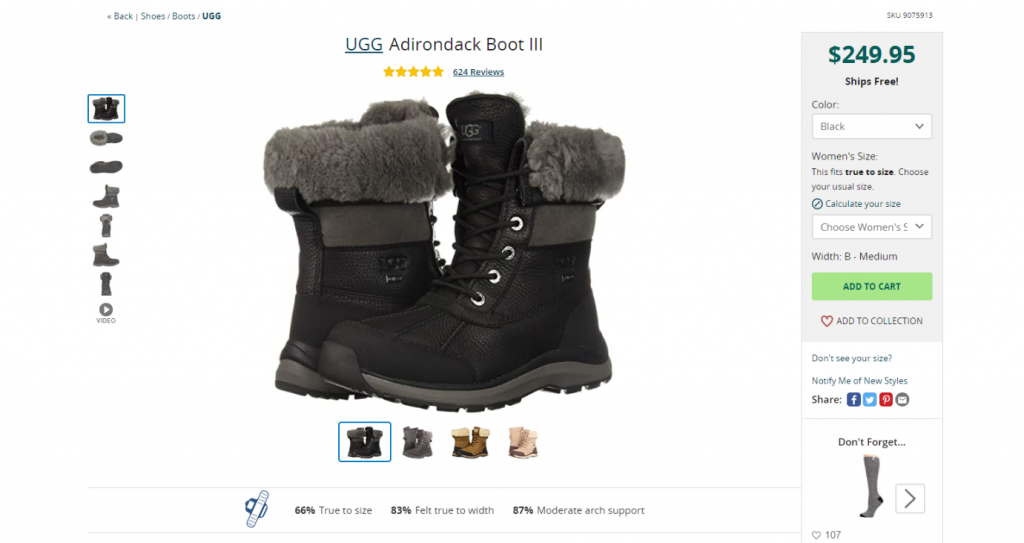Expand the Choose Women's Size dropdown
1024x543 pixels.
pyautogui.click(x=871, y=227)
